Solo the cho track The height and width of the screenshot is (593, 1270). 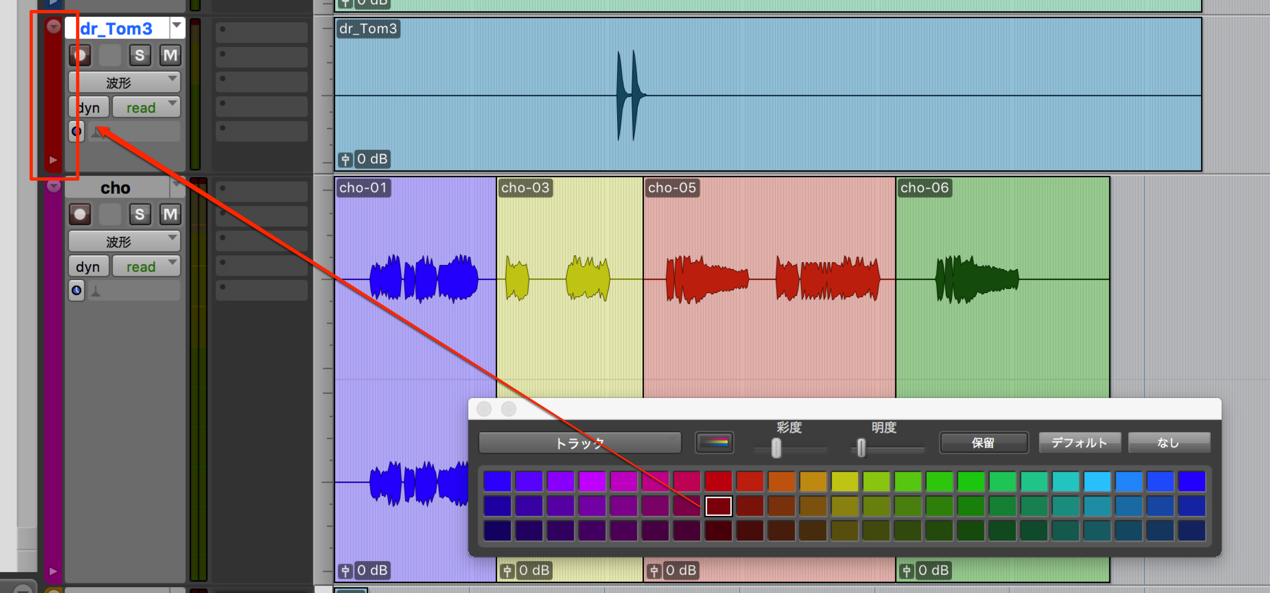click(x=140, y=214)
